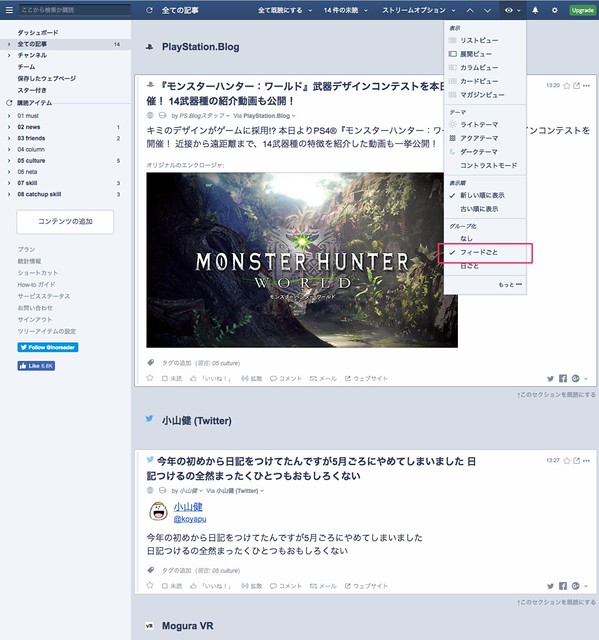Viewport: 599px width, 640px height.
Task: Open the settings gear icon
Action: point(554,10)
